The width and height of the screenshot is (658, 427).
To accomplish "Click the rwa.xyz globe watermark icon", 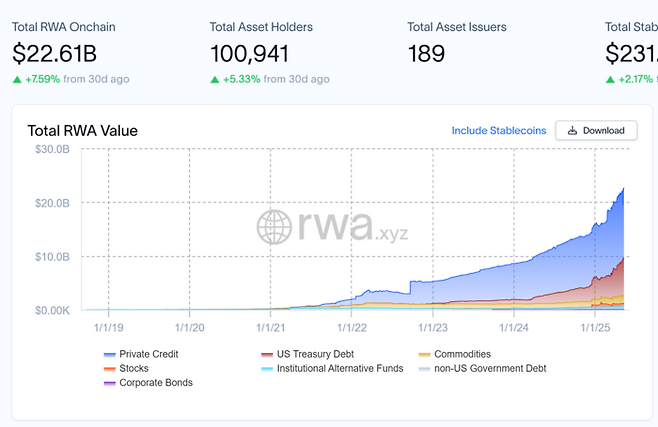I will (275, 227).
